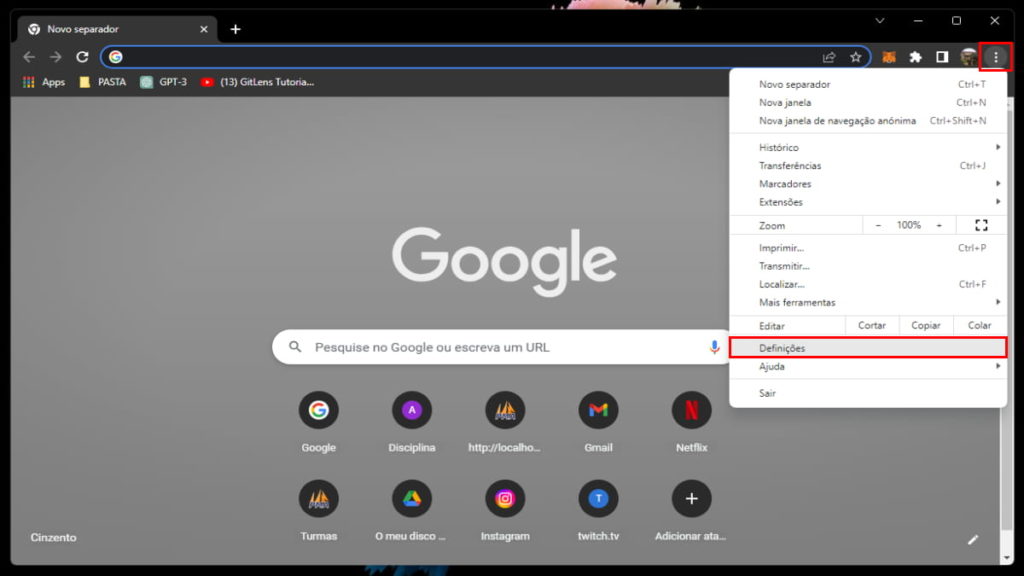Viewport: 1024px width, 576px height.
Task: Start voice search with the microphone icon
Action: (x=712, y=346)
